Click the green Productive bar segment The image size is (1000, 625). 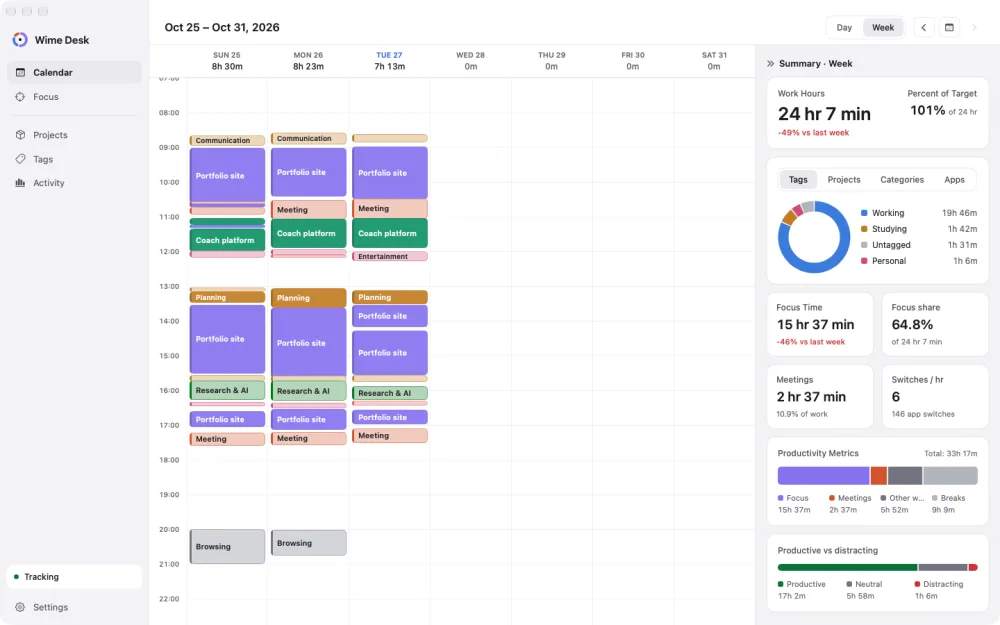847,567
